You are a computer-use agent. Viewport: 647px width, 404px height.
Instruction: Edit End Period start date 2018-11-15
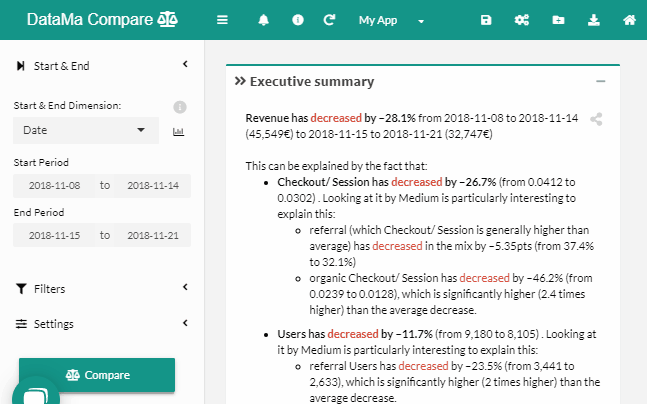pyautogui.click(x=54, y=236)
